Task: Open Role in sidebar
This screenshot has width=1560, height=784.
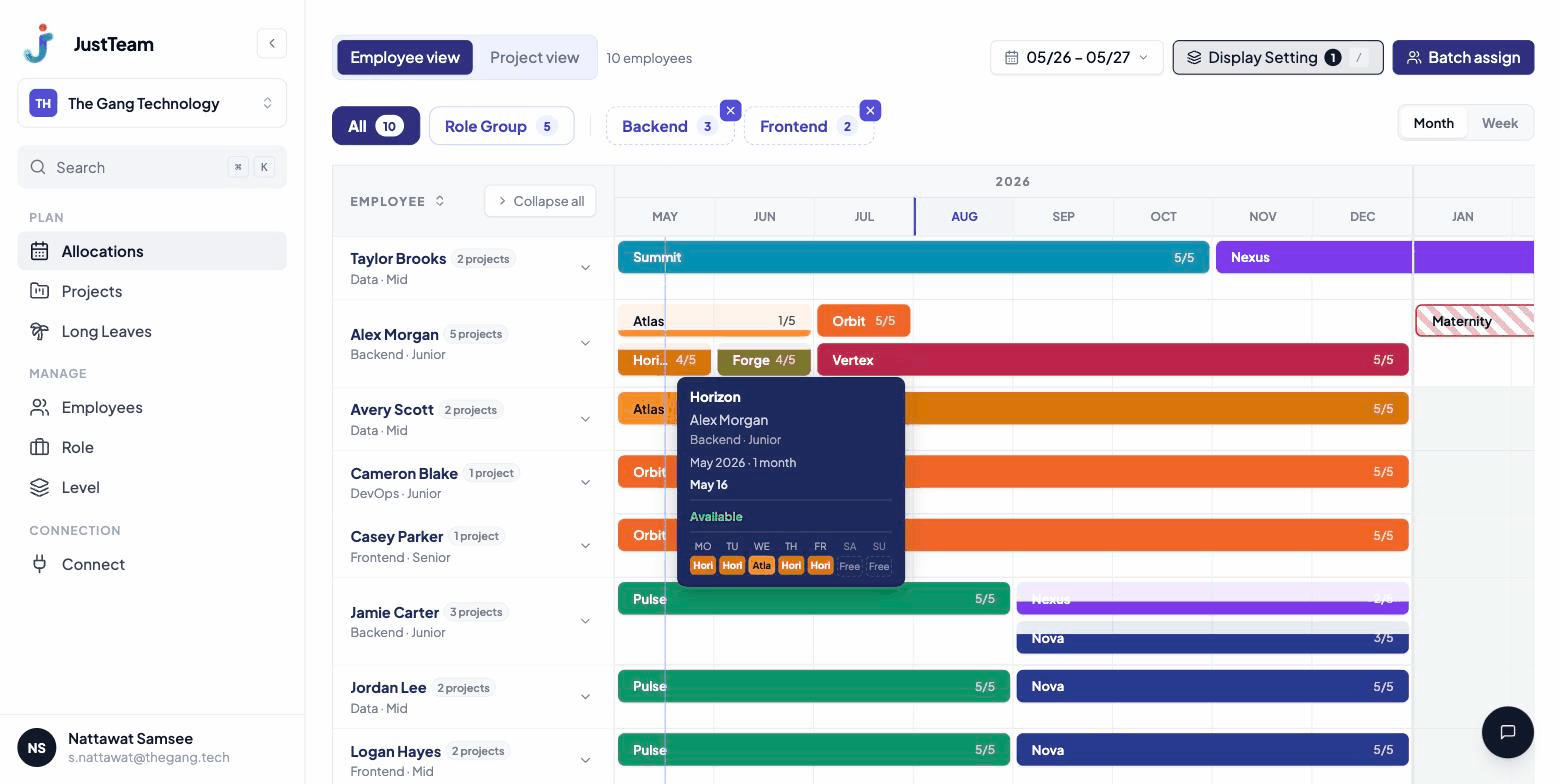Action: (152, 447)
